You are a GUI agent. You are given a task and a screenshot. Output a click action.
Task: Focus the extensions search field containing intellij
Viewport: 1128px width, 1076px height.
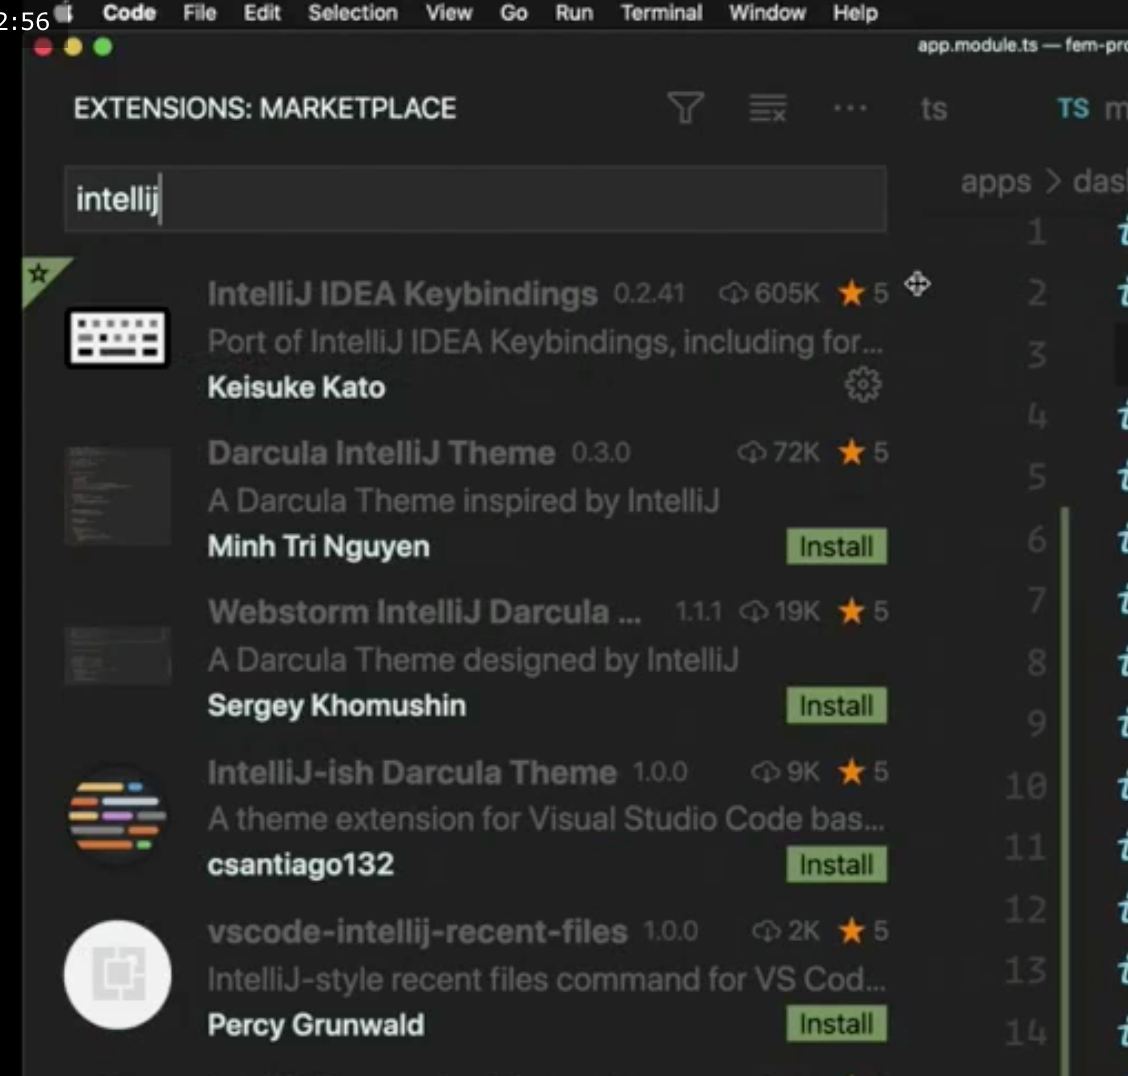pos(476,199)
